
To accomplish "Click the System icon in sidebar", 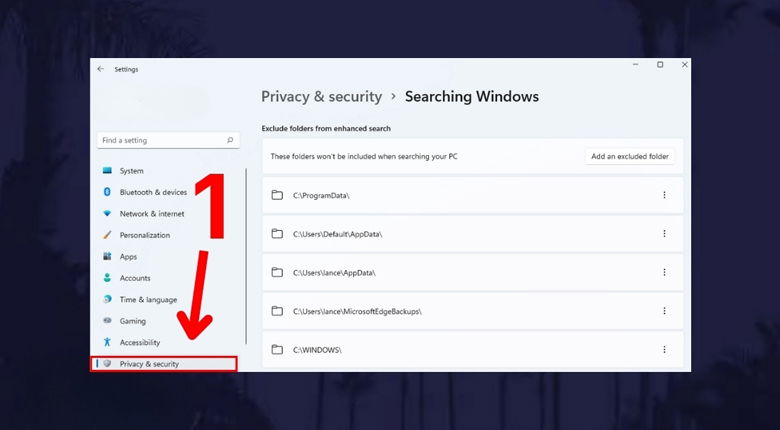I will (x=107, y=171).
